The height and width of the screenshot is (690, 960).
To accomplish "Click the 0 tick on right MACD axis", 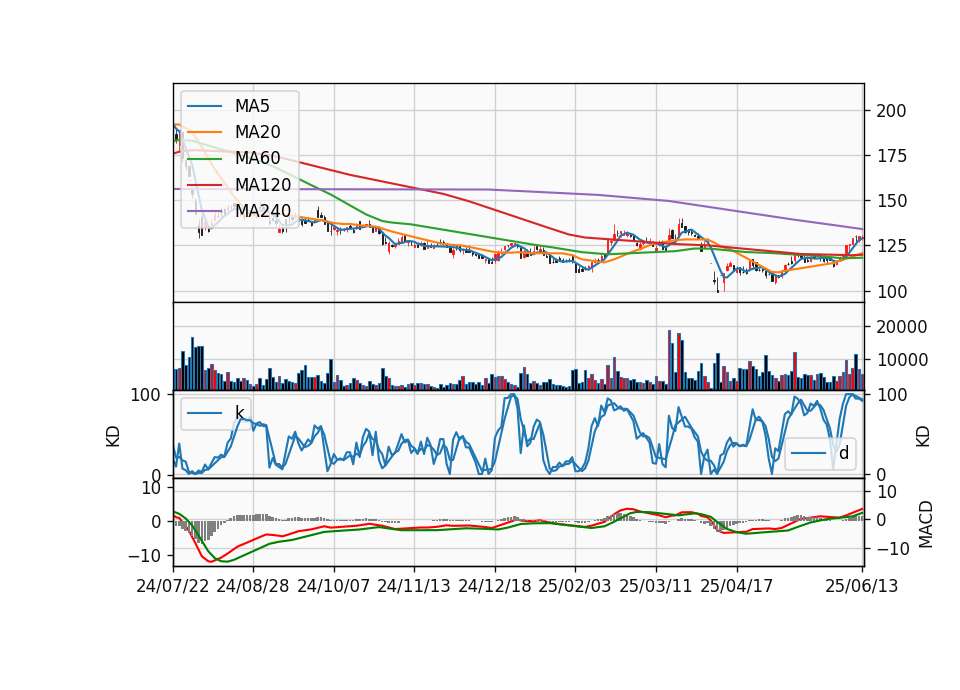I will (x=882, y=520).
